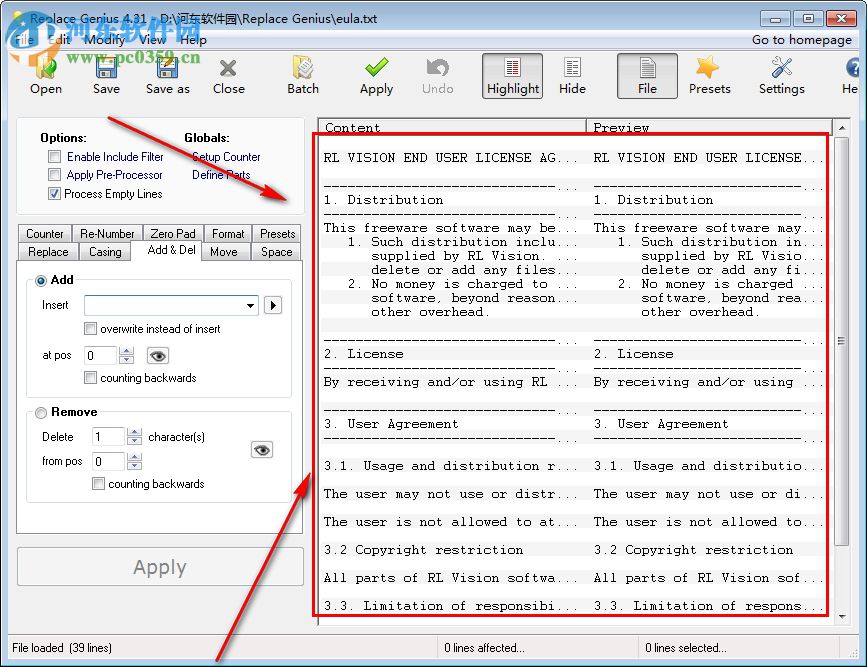The width and height of the screenshot is (867, 667).
Task: Switch to the Re-Number tab
Action: (x=107, y=233)
